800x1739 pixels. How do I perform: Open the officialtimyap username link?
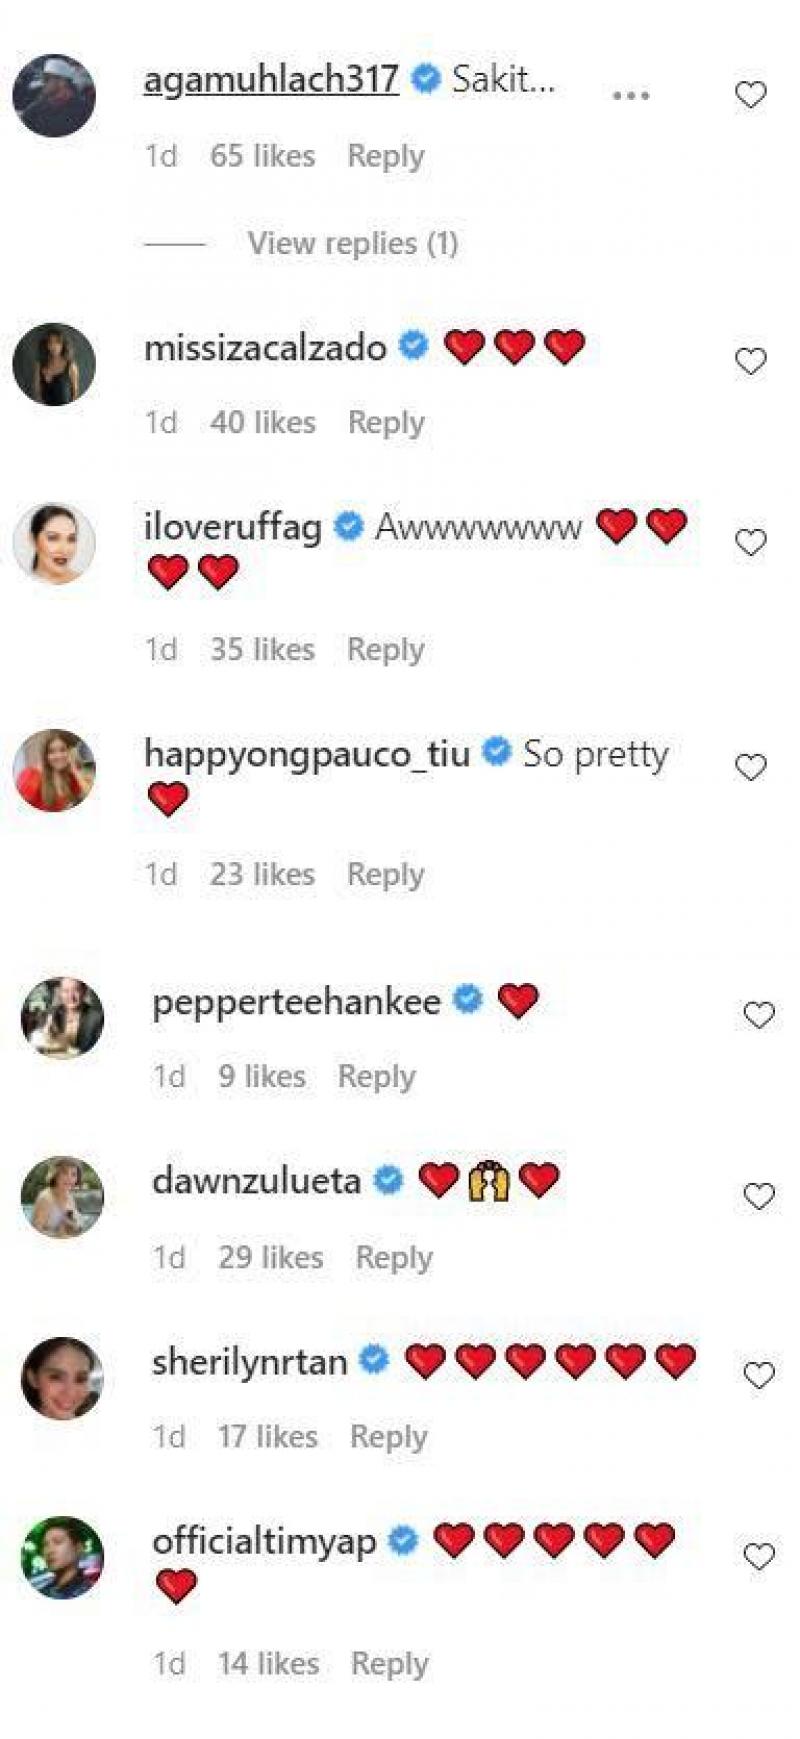tap(264, 1541)
